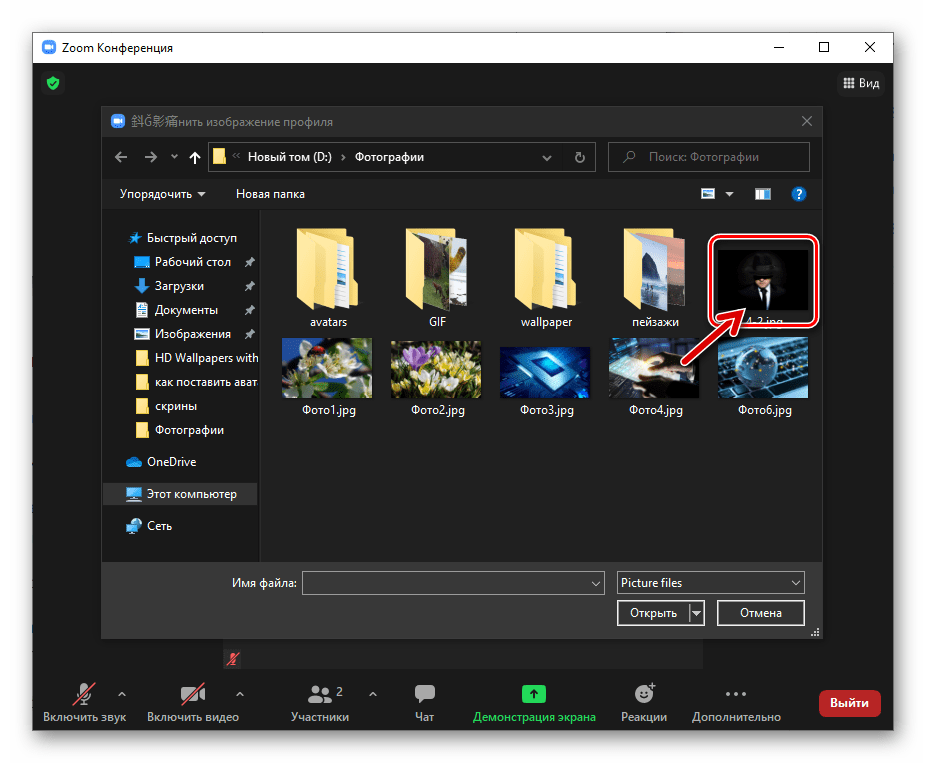Click the green shield encryption icon
This screenshot has width=926, height=763.
tap(53, 83)
